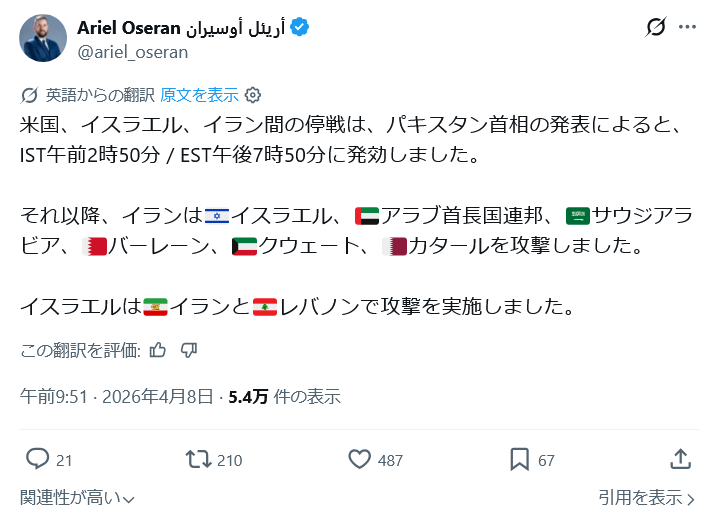Click the thumbs up translation rating
Image resolution: width=717 pixels, height=522 pixels.
[157, 350]
